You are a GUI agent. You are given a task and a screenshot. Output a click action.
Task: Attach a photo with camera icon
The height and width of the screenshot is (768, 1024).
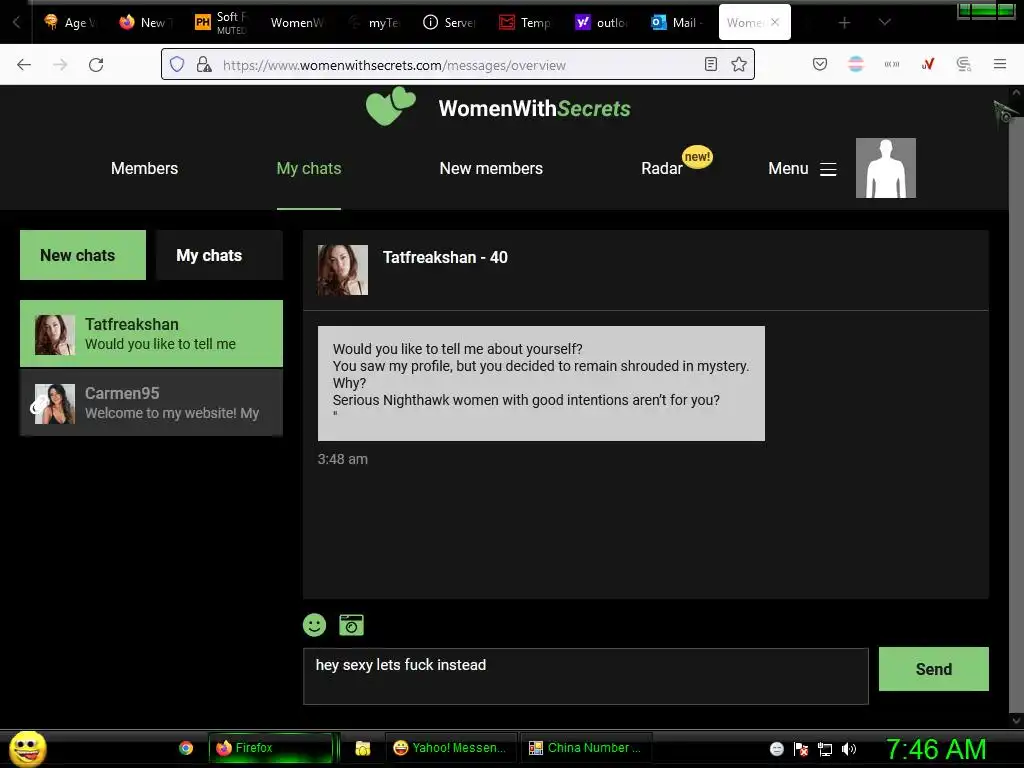[x=351, y=625]
